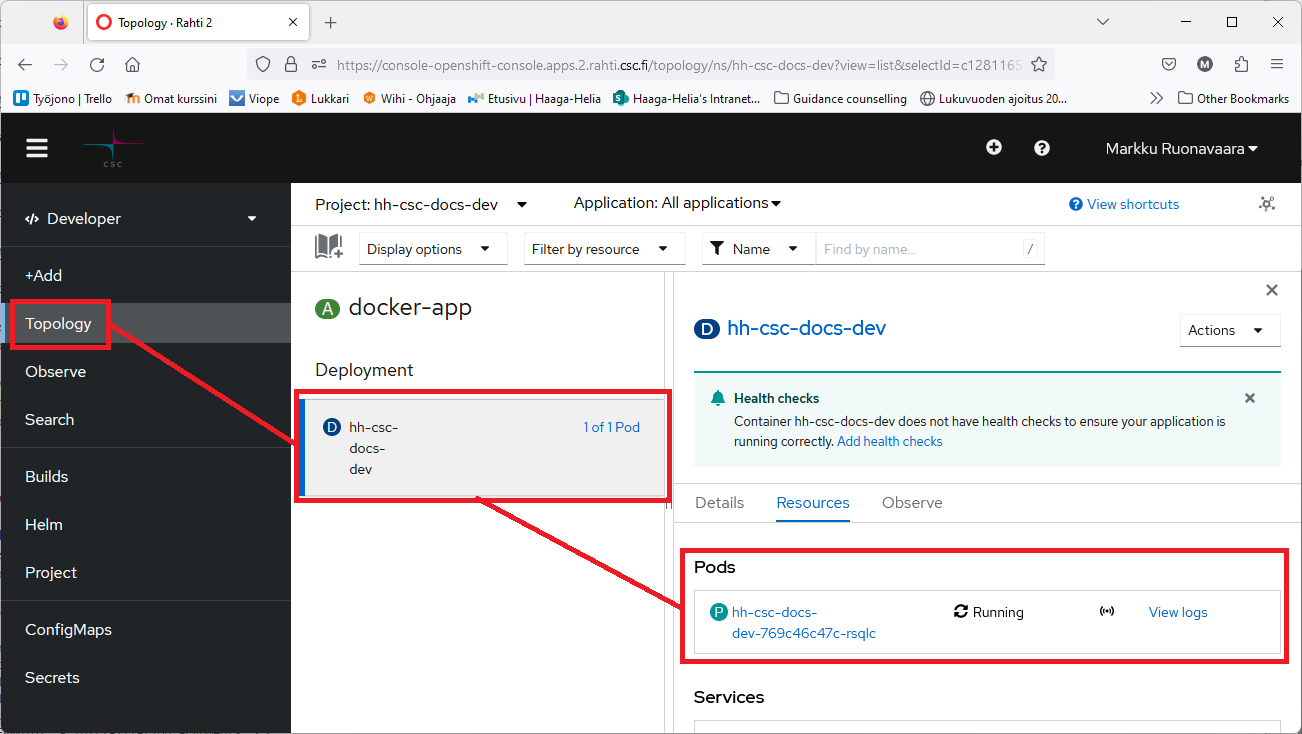
Task: Switch to graph view via topology icon
Action: [x=1267, y=204]
